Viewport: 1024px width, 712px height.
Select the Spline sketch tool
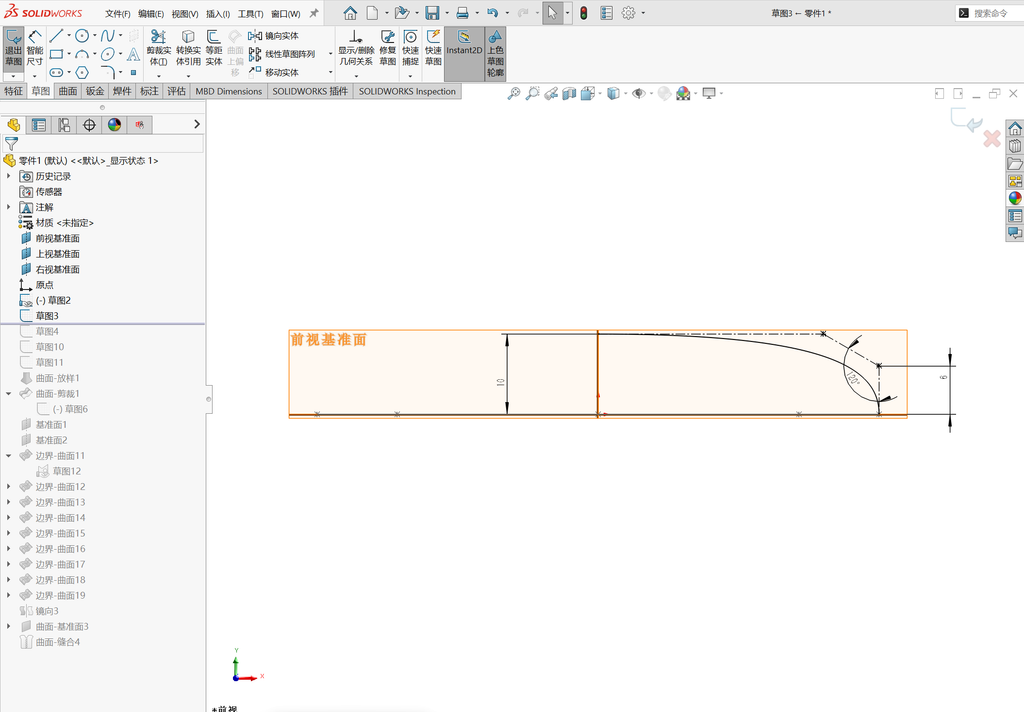coord(108,36)
